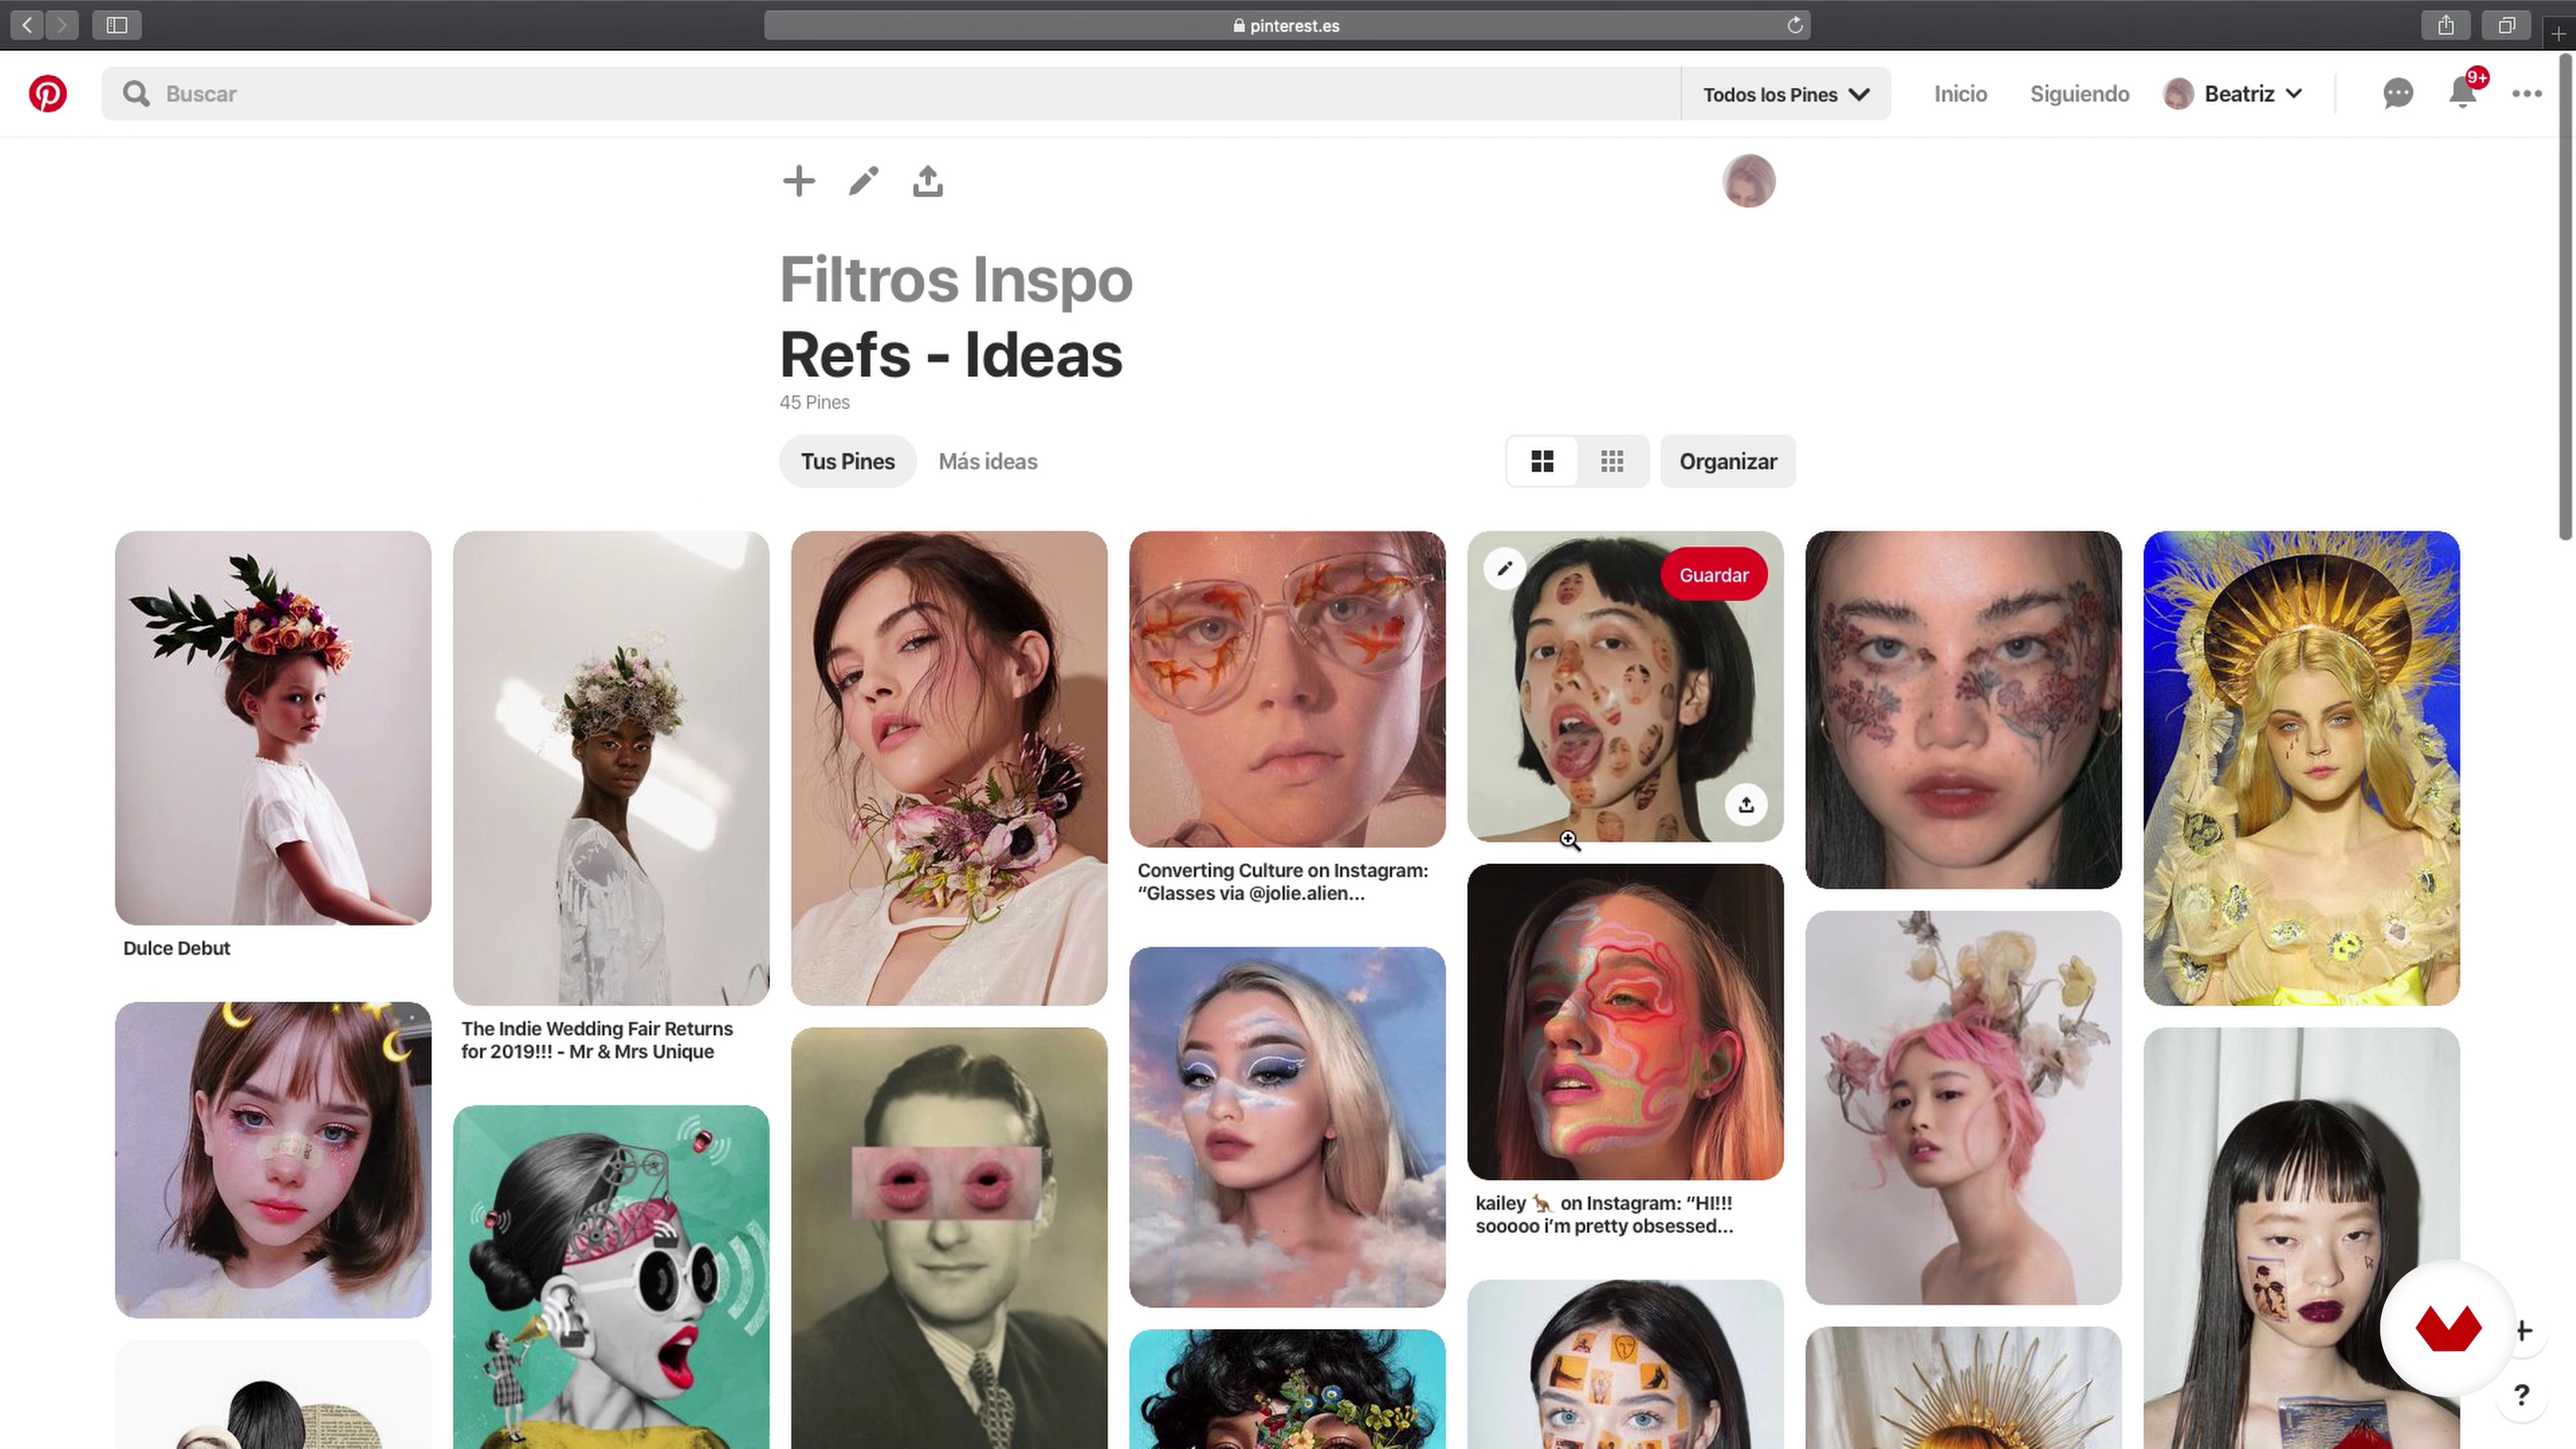2576x1449 pixels.
Task: Add a new pin with plus icon
Action: pyautogui.click(x=798, y=182)
